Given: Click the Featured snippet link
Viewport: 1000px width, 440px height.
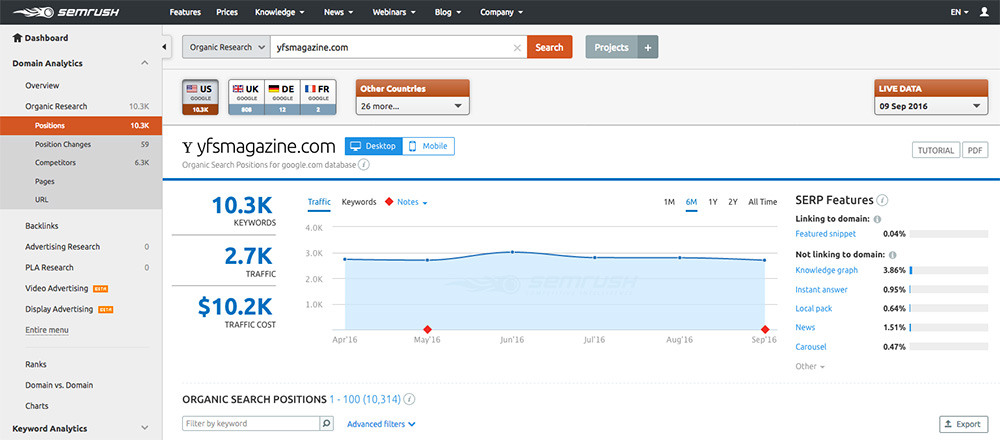Looking at the screenshot, I should coord(825,234).
